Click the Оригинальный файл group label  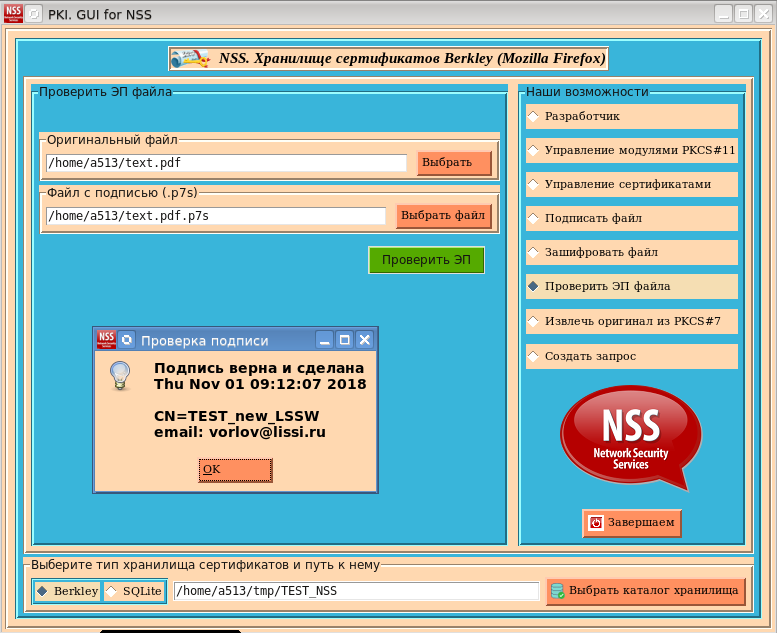pyautogui.click(x=112, y=140)
